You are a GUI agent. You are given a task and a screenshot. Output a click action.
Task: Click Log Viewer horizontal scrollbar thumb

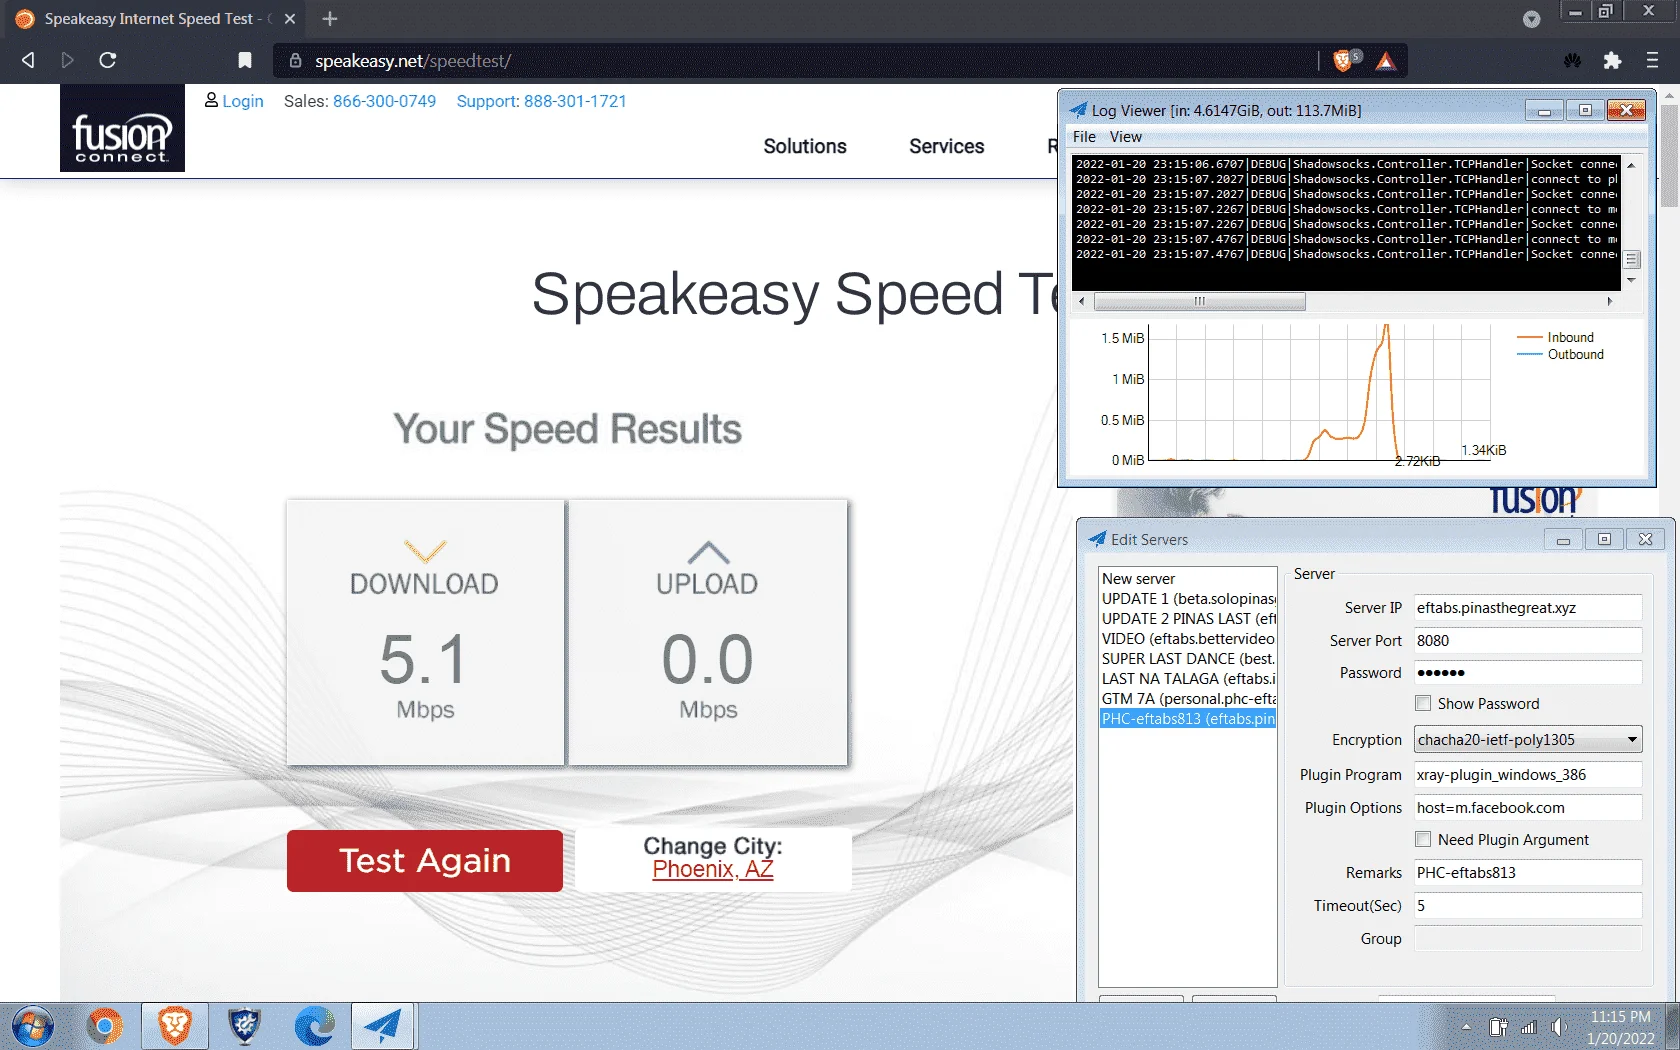(1199, 301)
